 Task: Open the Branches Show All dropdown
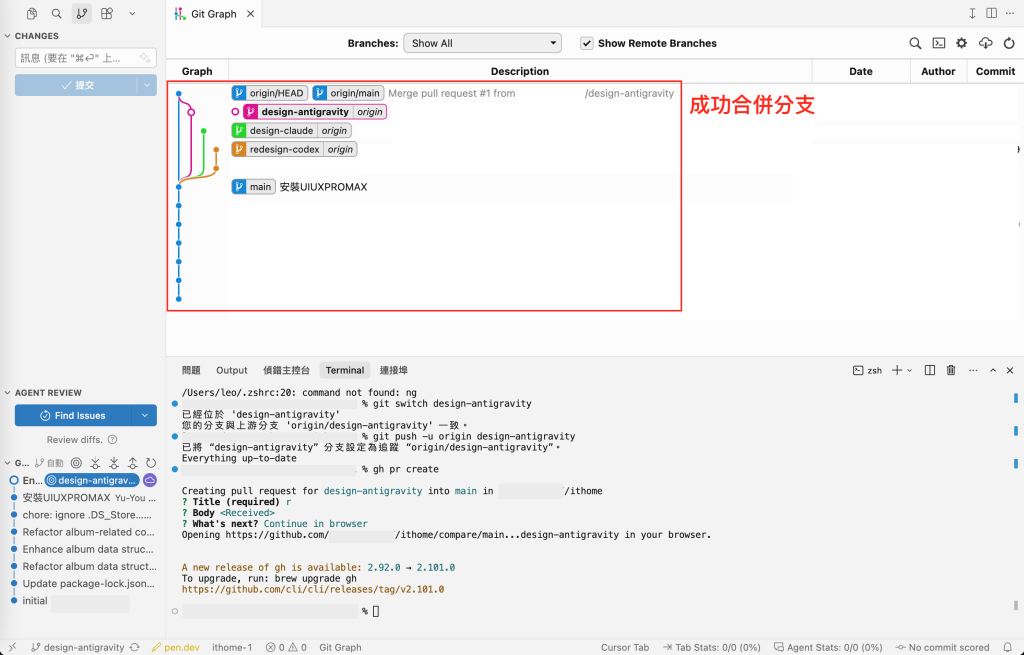[483, 43]
